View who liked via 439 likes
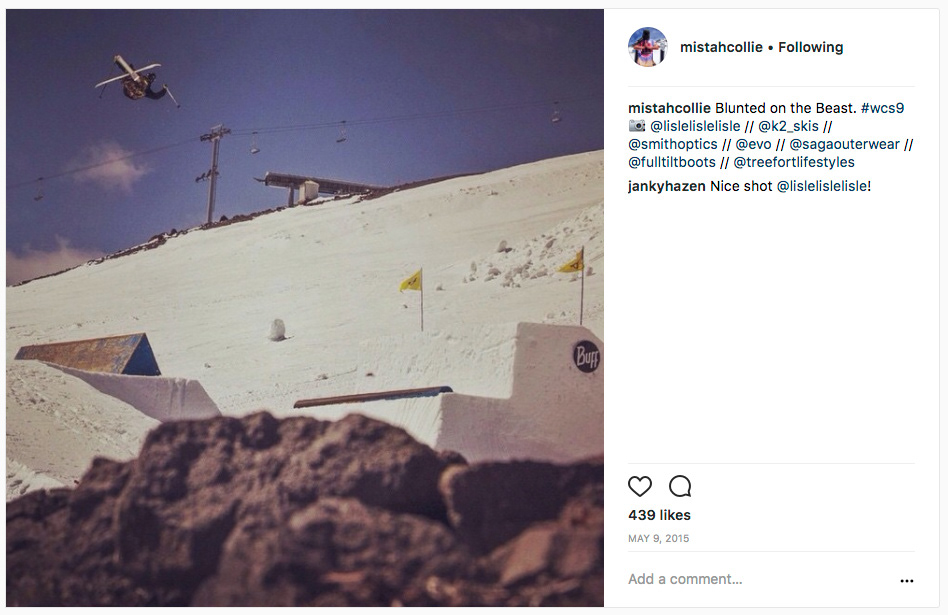This screenshot has width=948, height=615. click(659, 515)
